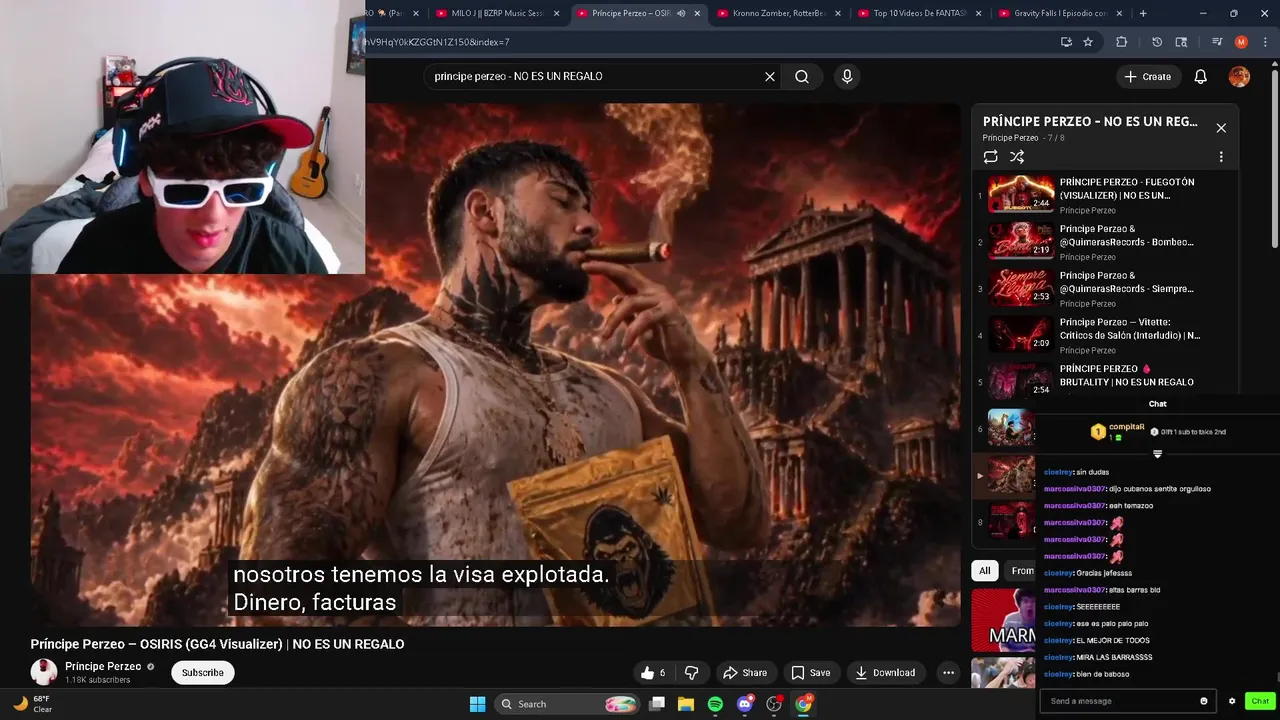Close the MILO J BZRP tab
The height and width of the screenshot is (720, 1280).
[x=556, y=13]
